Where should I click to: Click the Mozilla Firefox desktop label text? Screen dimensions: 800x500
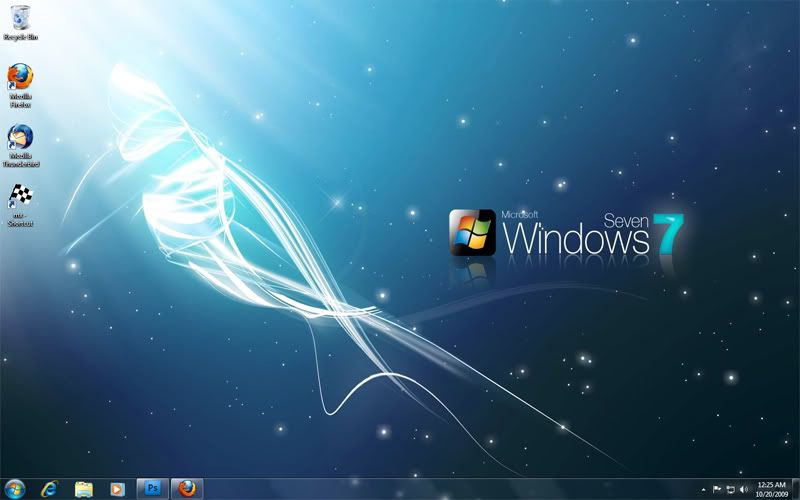[20, 100]
